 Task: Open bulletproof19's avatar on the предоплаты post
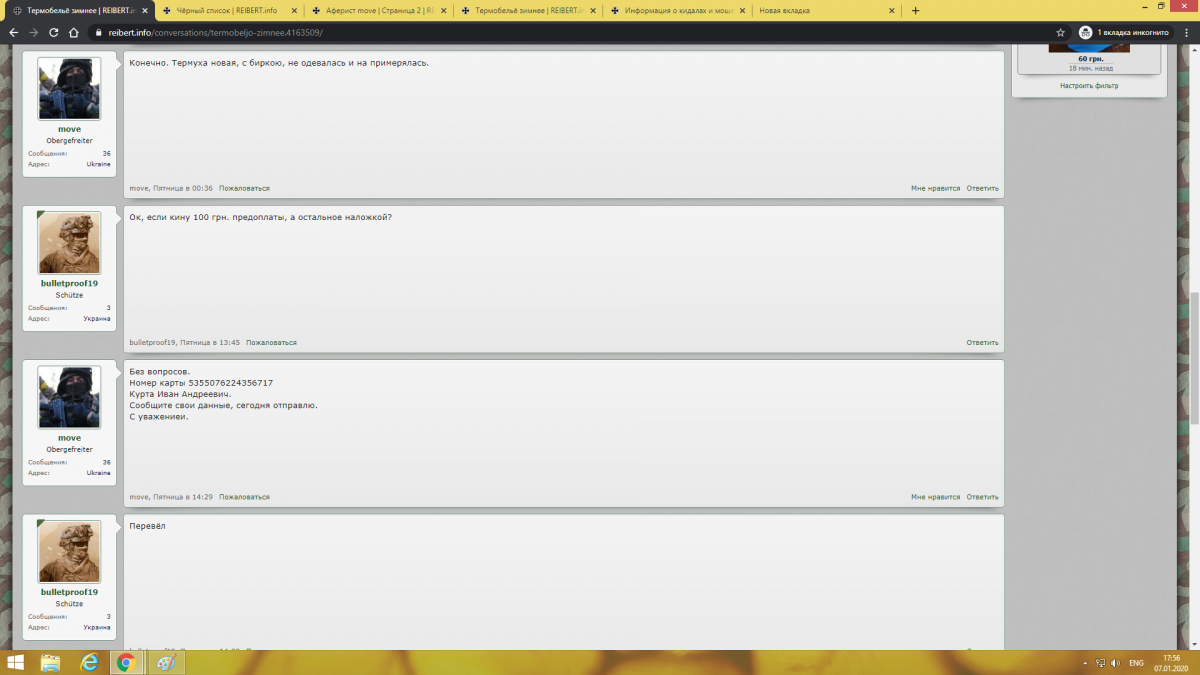point(69,243)
